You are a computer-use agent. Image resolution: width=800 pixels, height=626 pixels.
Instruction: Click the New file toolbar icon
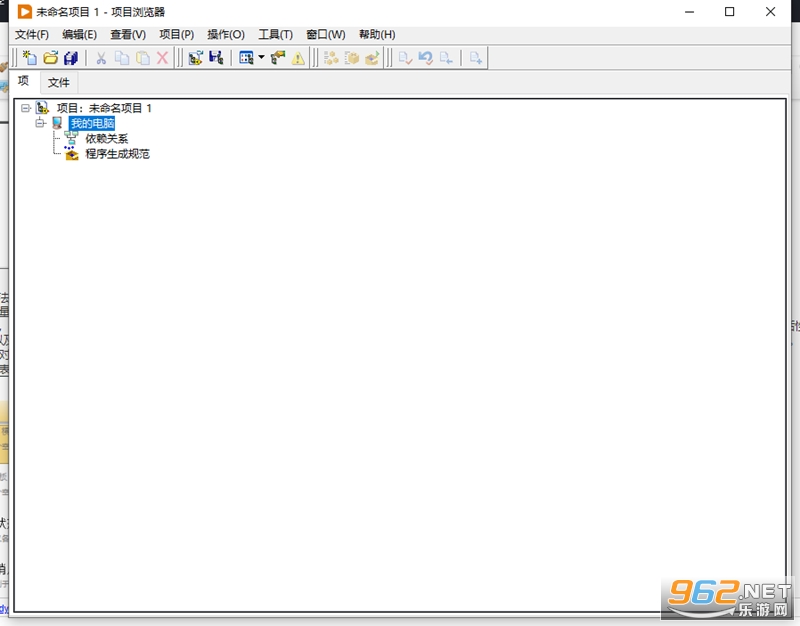[30, 58]
